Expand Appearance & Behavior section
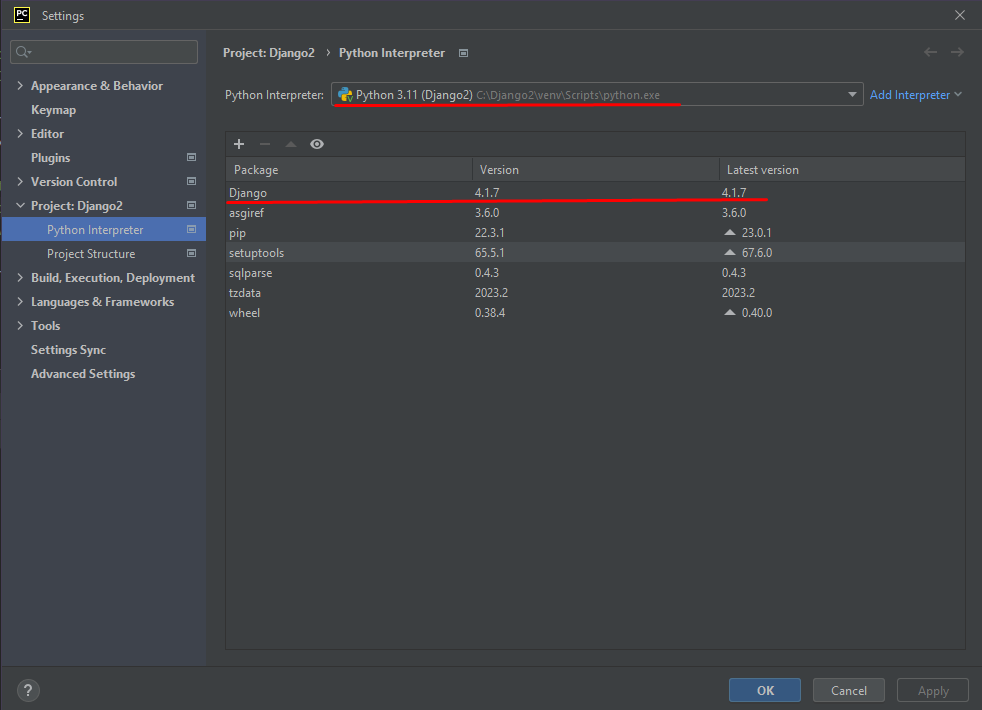Screen dimensions: 982x710 [x=20, y=85]
